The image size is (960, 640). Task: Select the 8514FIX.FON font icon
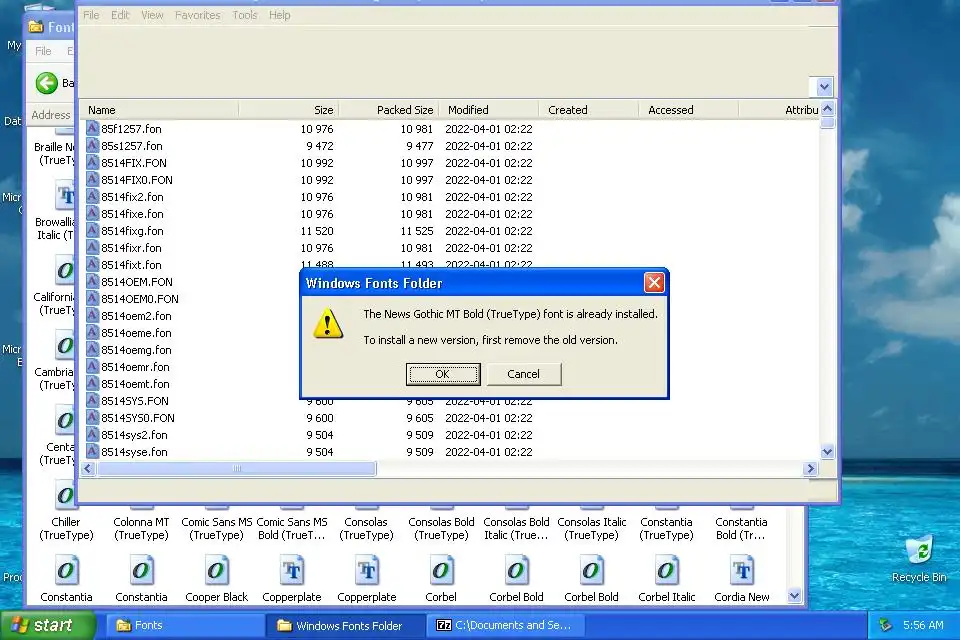pyautogui.click(x=92, y=163)
